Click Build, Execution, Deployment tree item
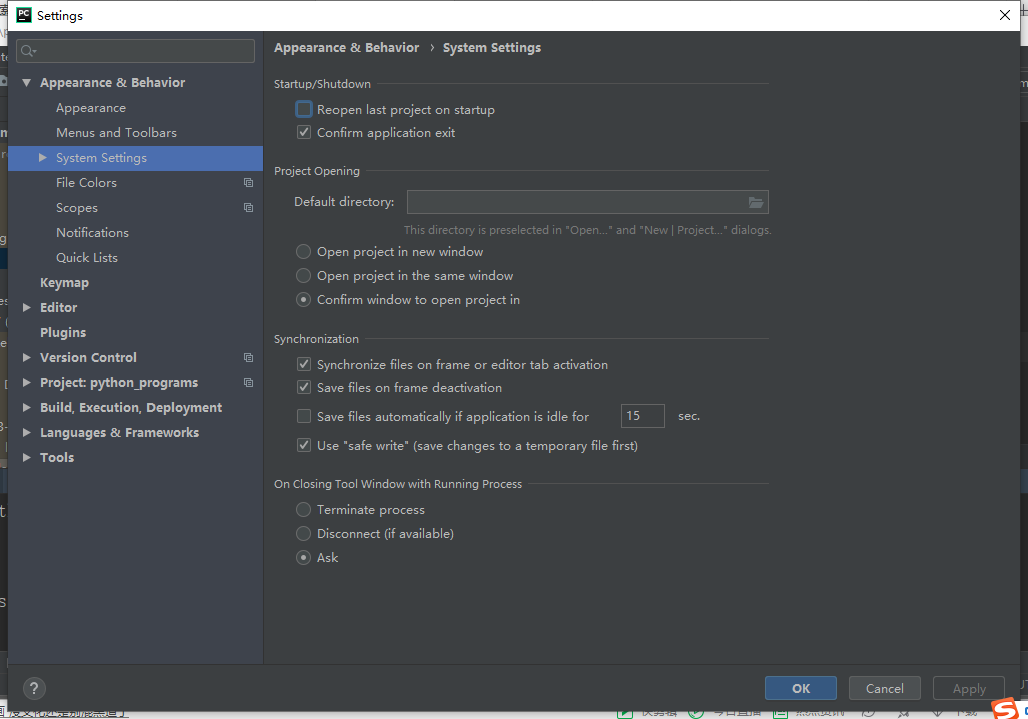Viewport: 1028px width, 719px height. coord(131,408)
